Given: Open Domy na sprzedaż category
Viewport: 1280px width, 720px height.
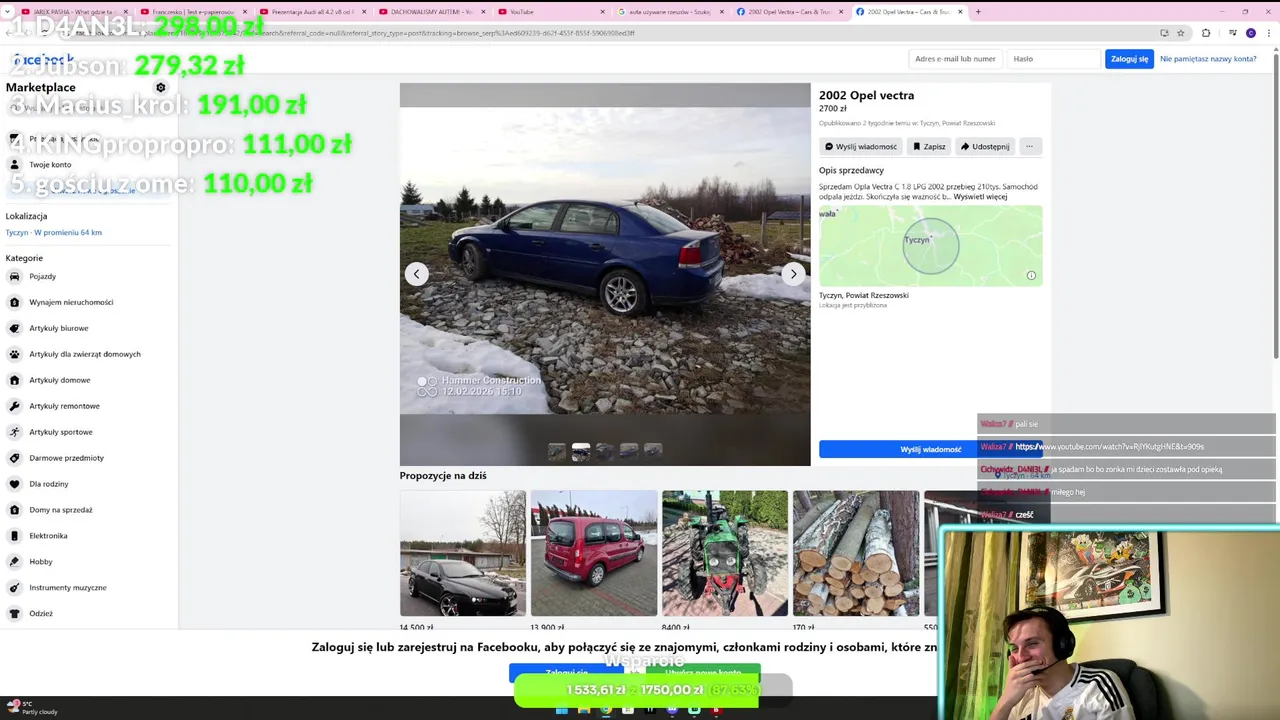Looking at the screenshot, I should click(61, 510).
